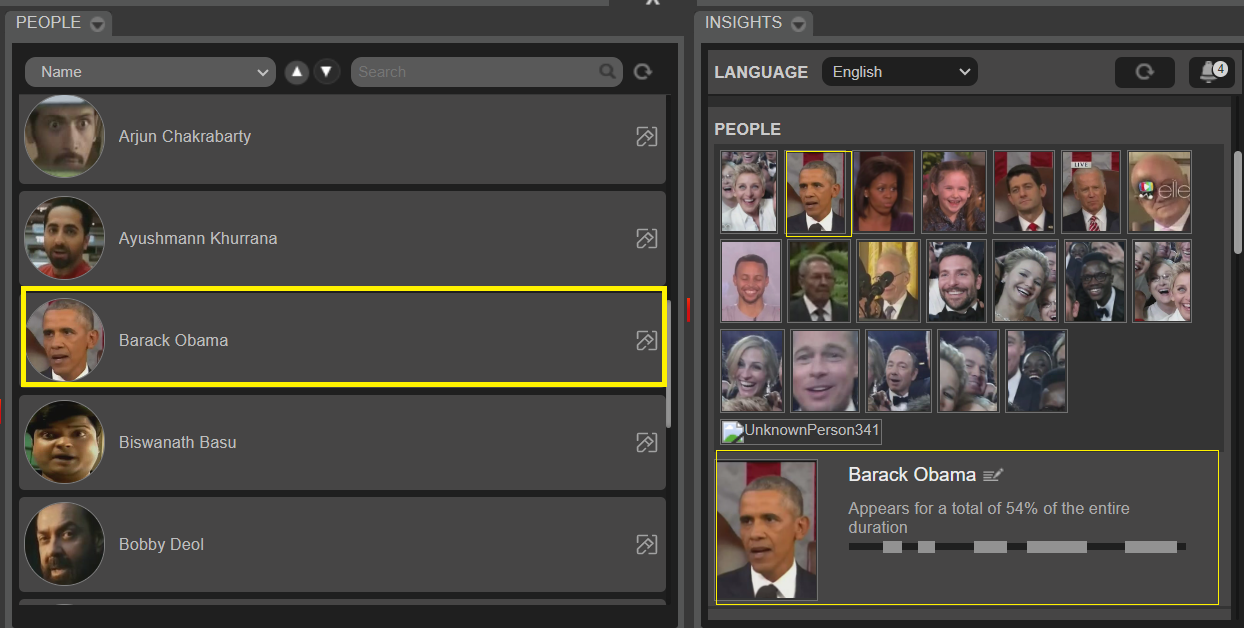The height and width of the screenshot is (628, 1244).
Task: Click the magnifier icon in Search box
Action: 607,72
